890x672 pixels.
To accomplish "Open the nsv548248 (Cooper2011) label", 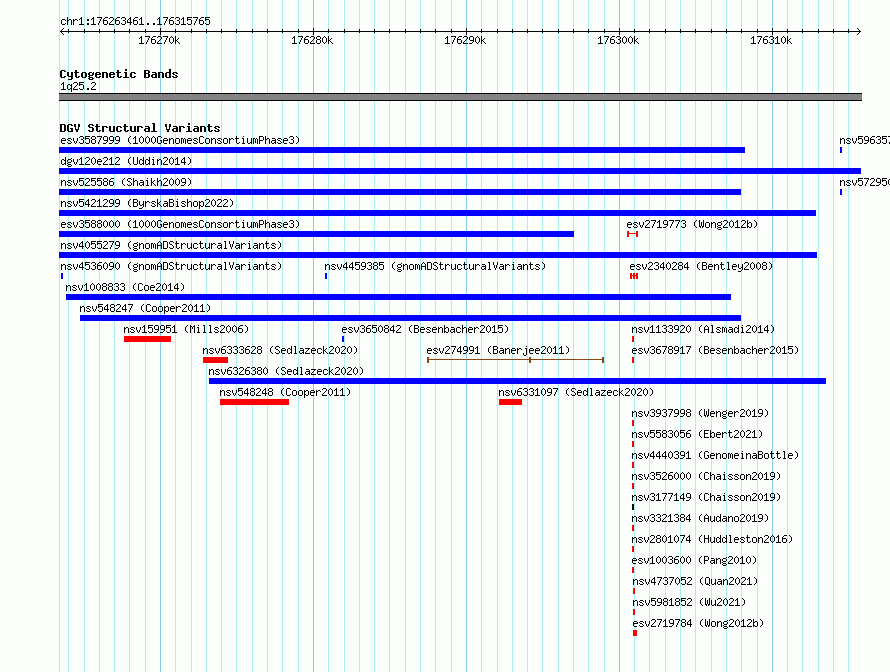I will 286,392.
